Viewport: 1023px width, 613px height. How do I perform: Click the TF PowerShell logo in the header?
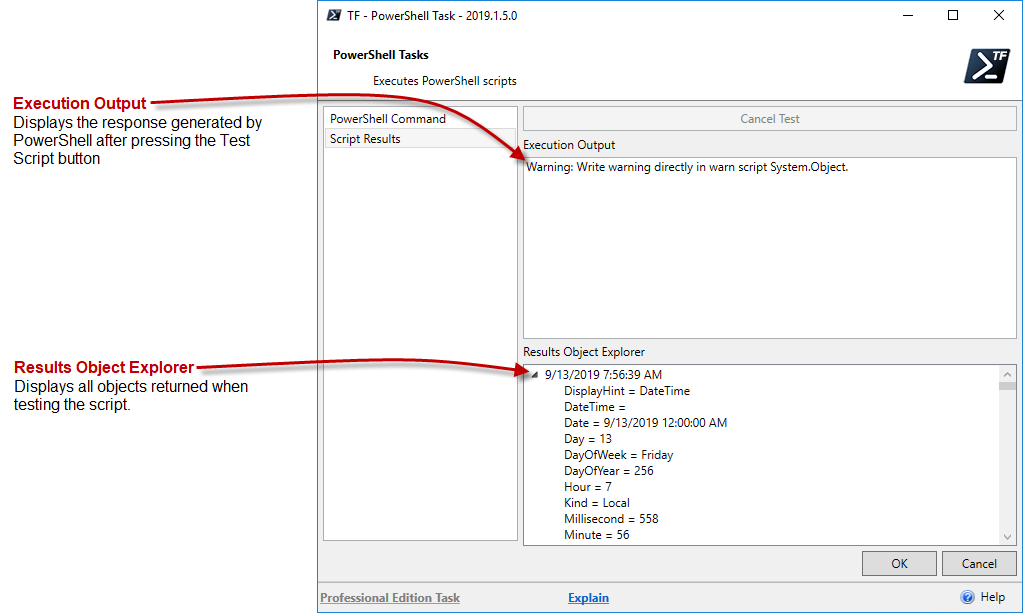coord(987,66)
